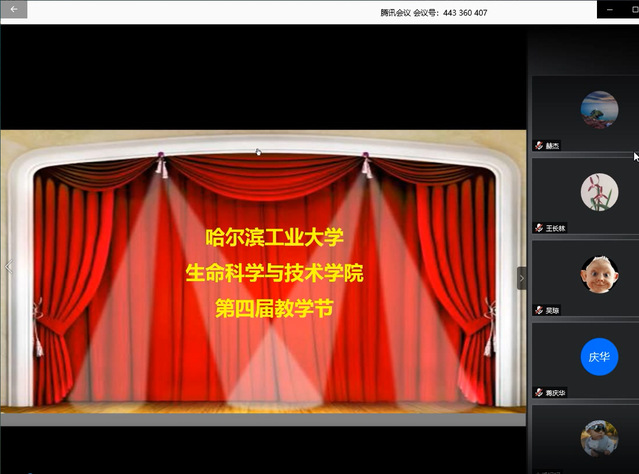Click the muted microphone icon beside 吴琼
This screenshot has height=474, width=639.
(x=538, y=310)
